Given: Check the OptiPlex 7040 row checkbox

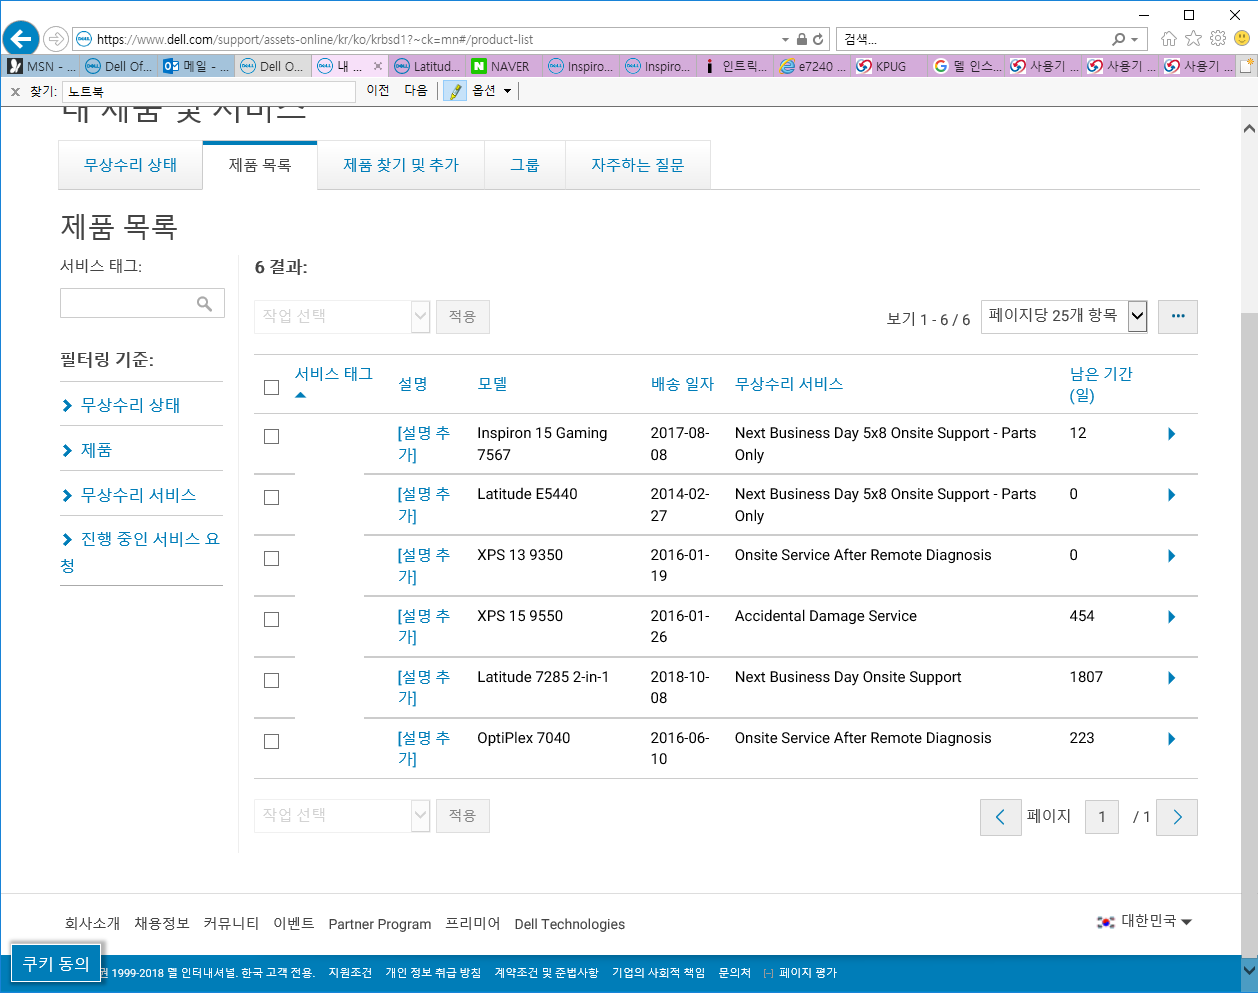Looking at the screenshot, I should tap(271, 742).
